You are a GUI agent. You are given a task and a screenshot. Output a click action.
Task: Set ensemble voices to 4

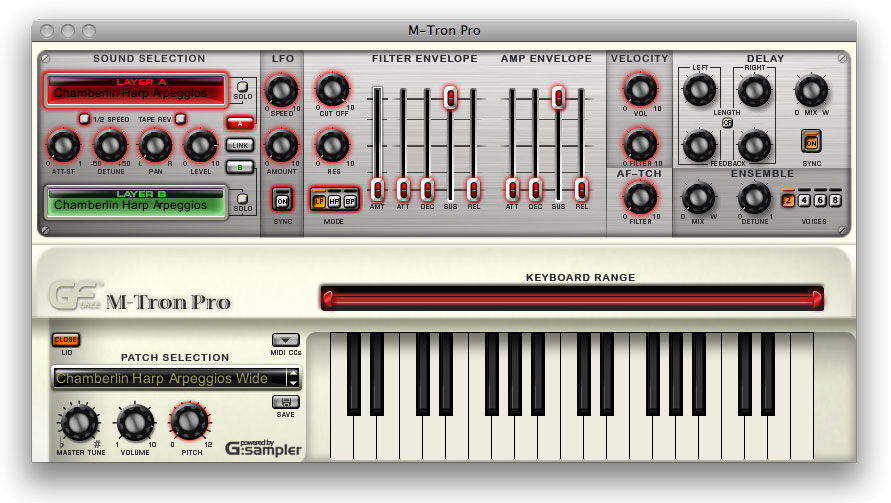coord(804,200)
